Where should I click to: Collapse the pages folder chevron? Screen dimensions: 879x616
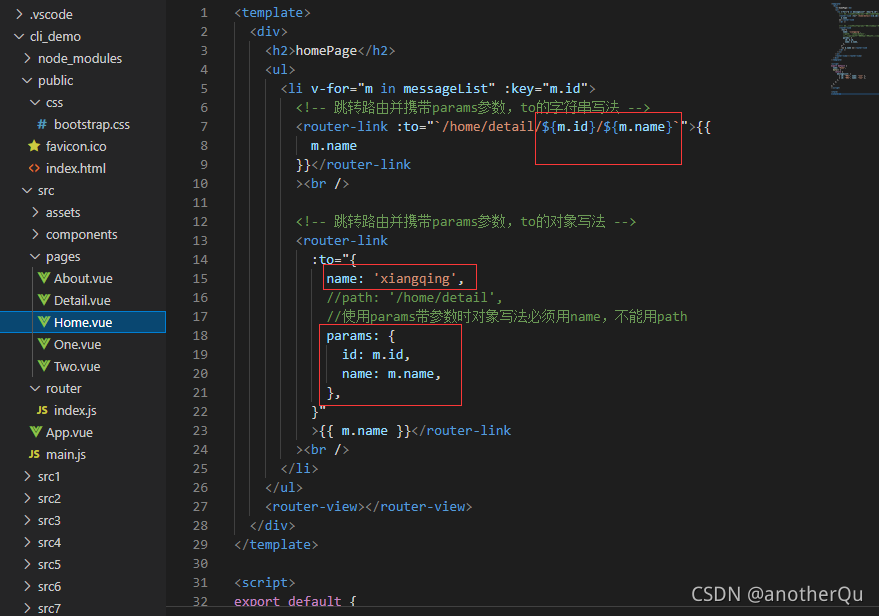[x=35, y=257]
